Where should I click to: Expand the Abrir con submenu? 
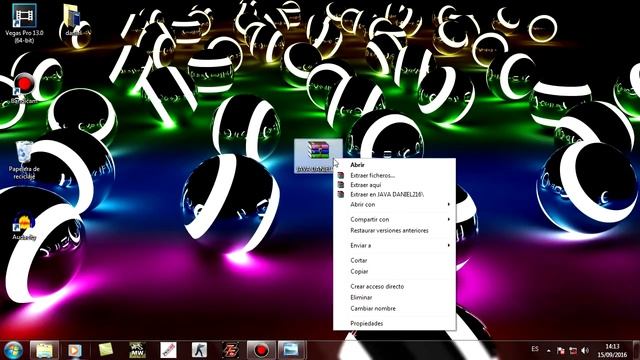pos(394,204)
